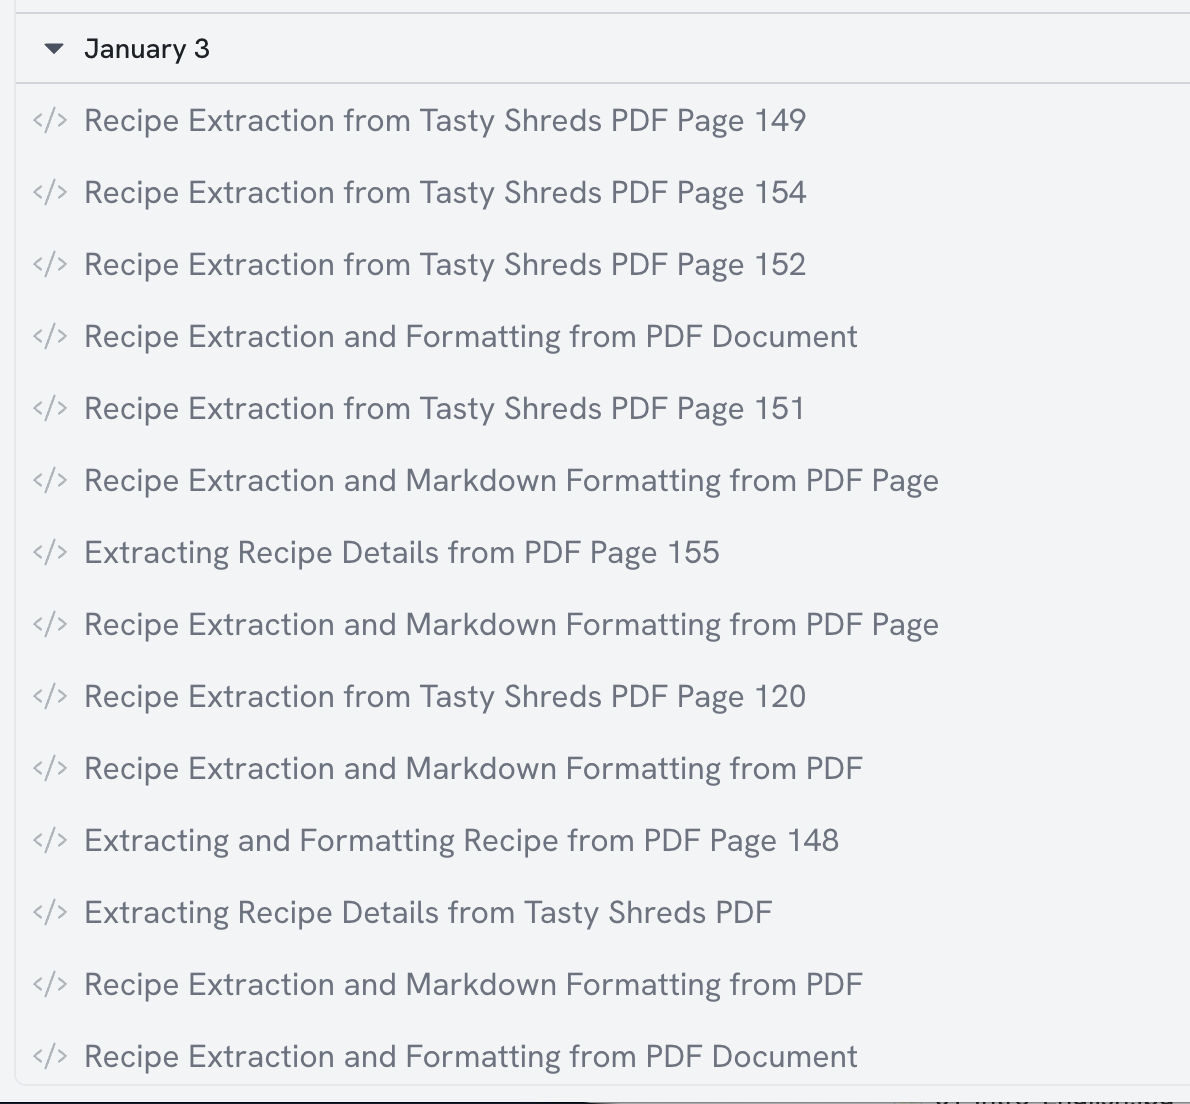
Task: Click code icon next to Page 151 entry
Action: pyautogui.click(x=50, y=409)
